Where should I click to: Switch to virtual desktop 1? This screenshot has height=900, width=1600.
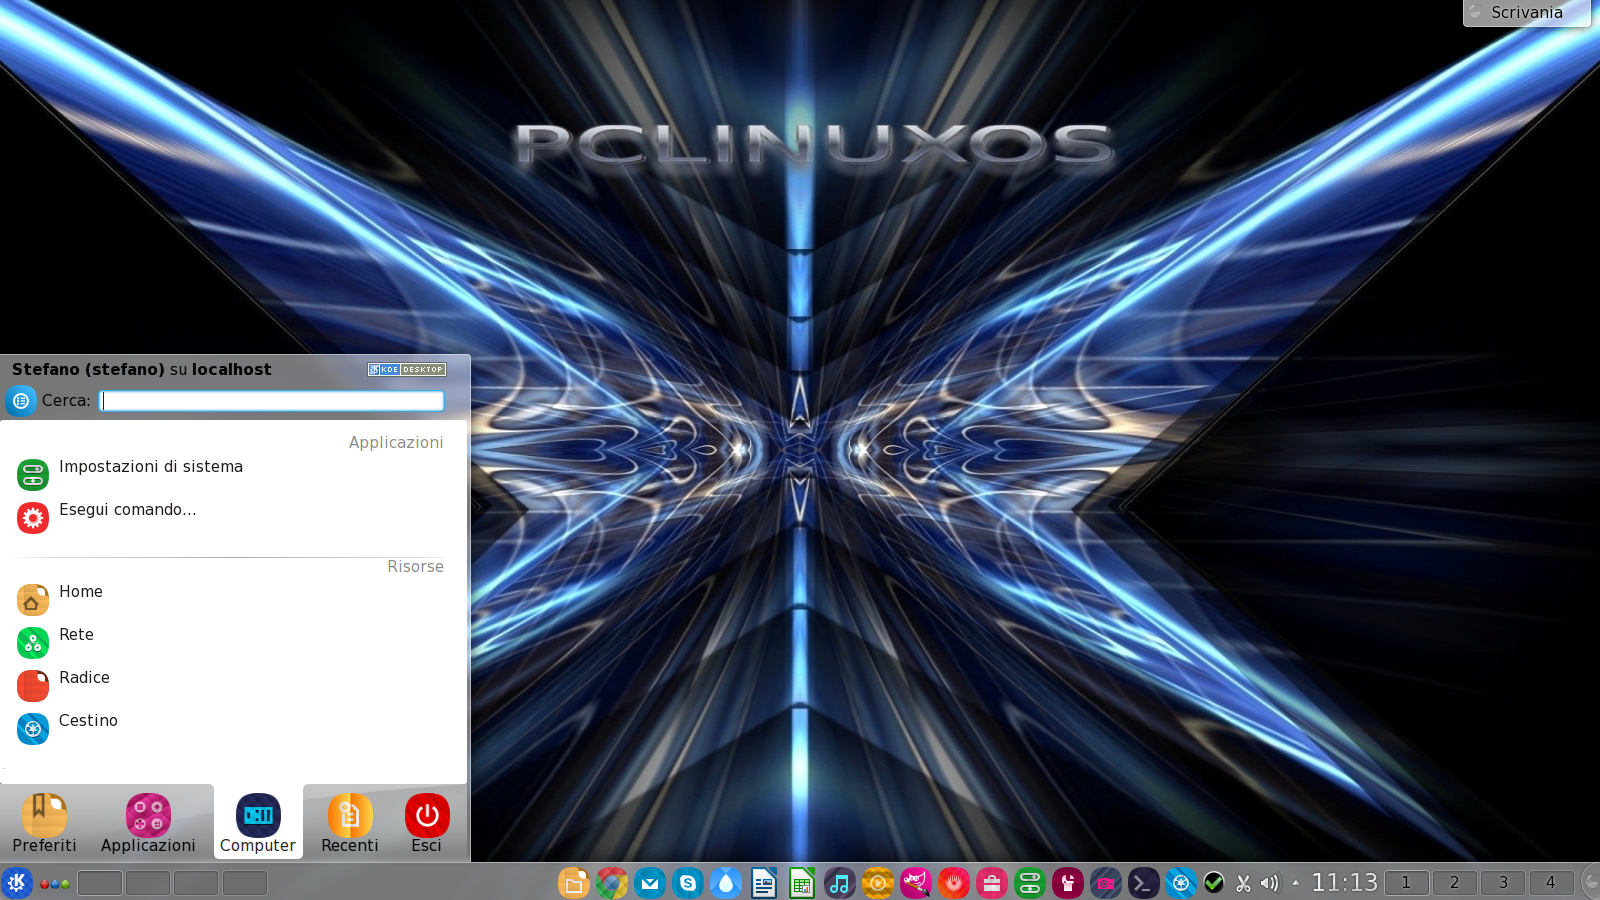point(1406,882)
